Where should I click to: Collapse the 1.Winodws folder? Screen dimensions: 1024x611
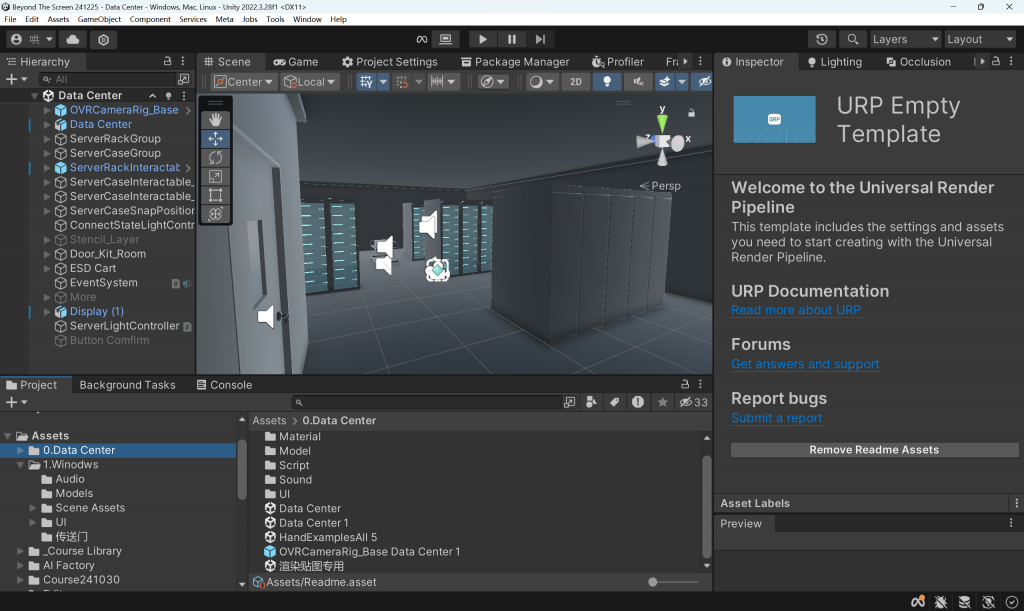pyautogui.click(x=20, y=465)
